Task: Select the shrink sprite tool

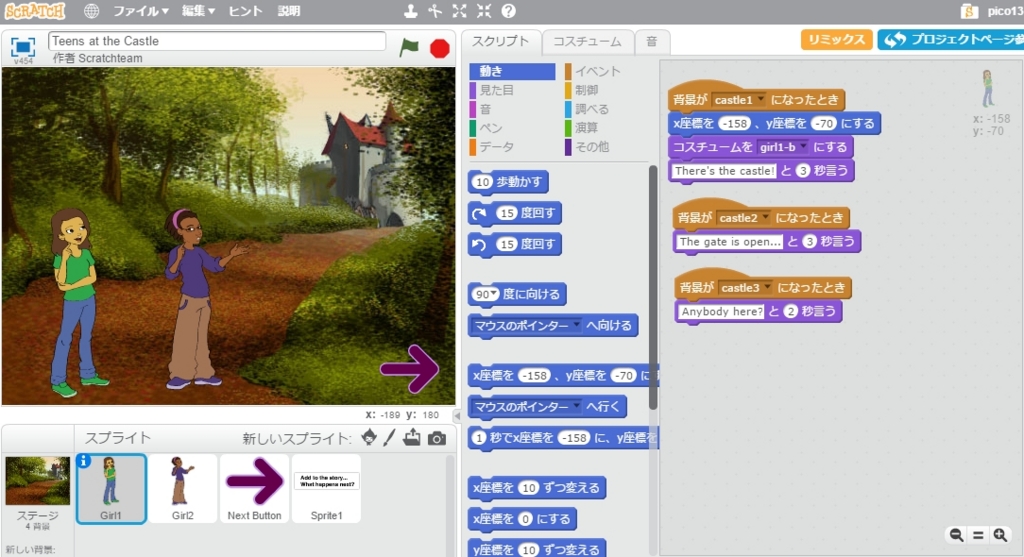Action: pos(484,11)
